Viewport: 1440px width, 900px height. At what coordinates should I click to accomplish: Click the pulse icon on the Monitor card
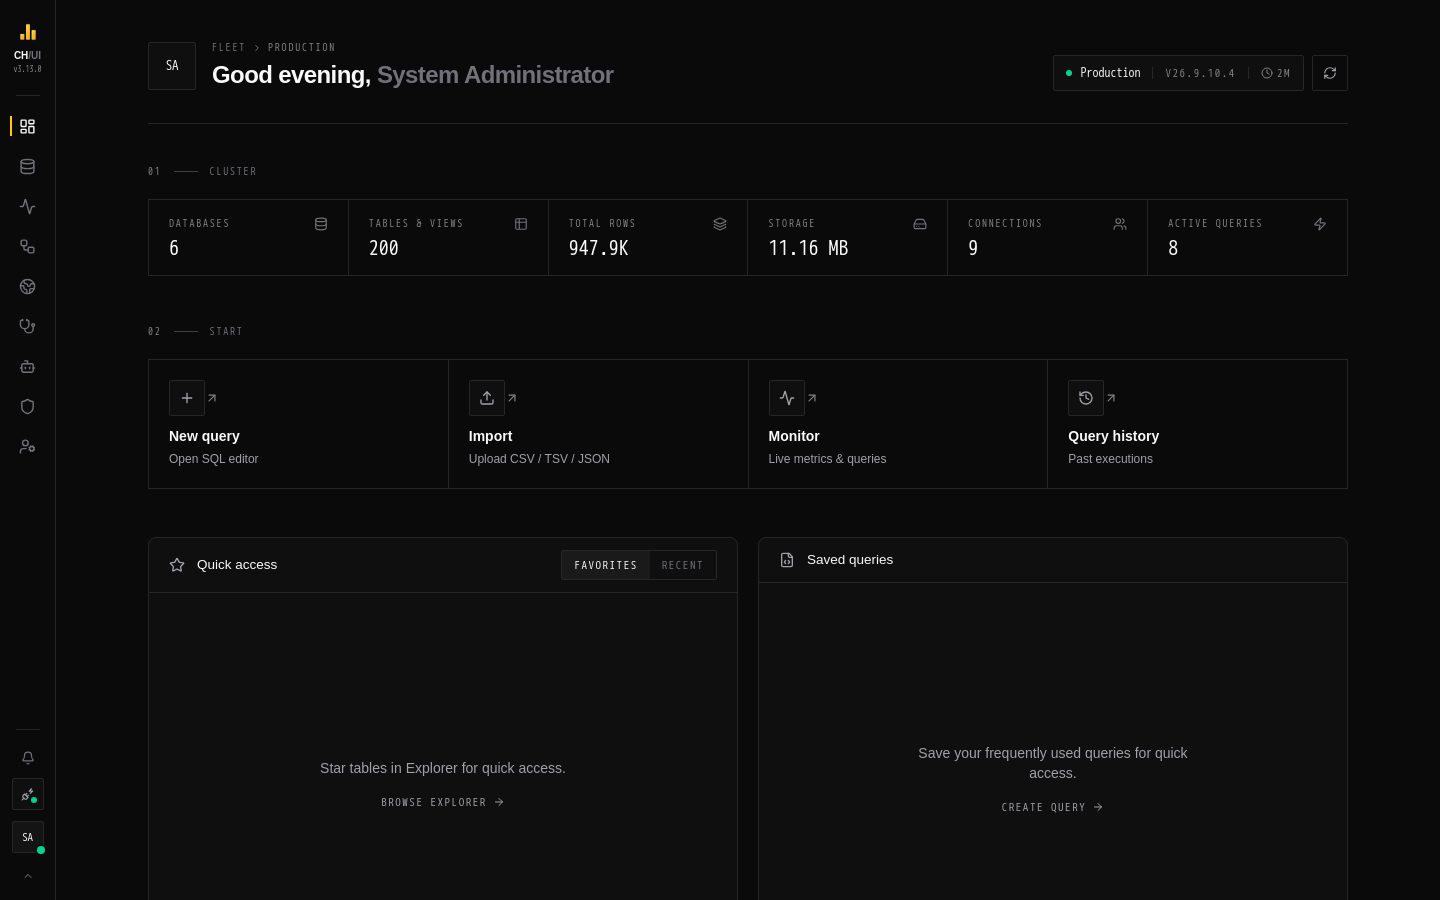click(787, 398)
